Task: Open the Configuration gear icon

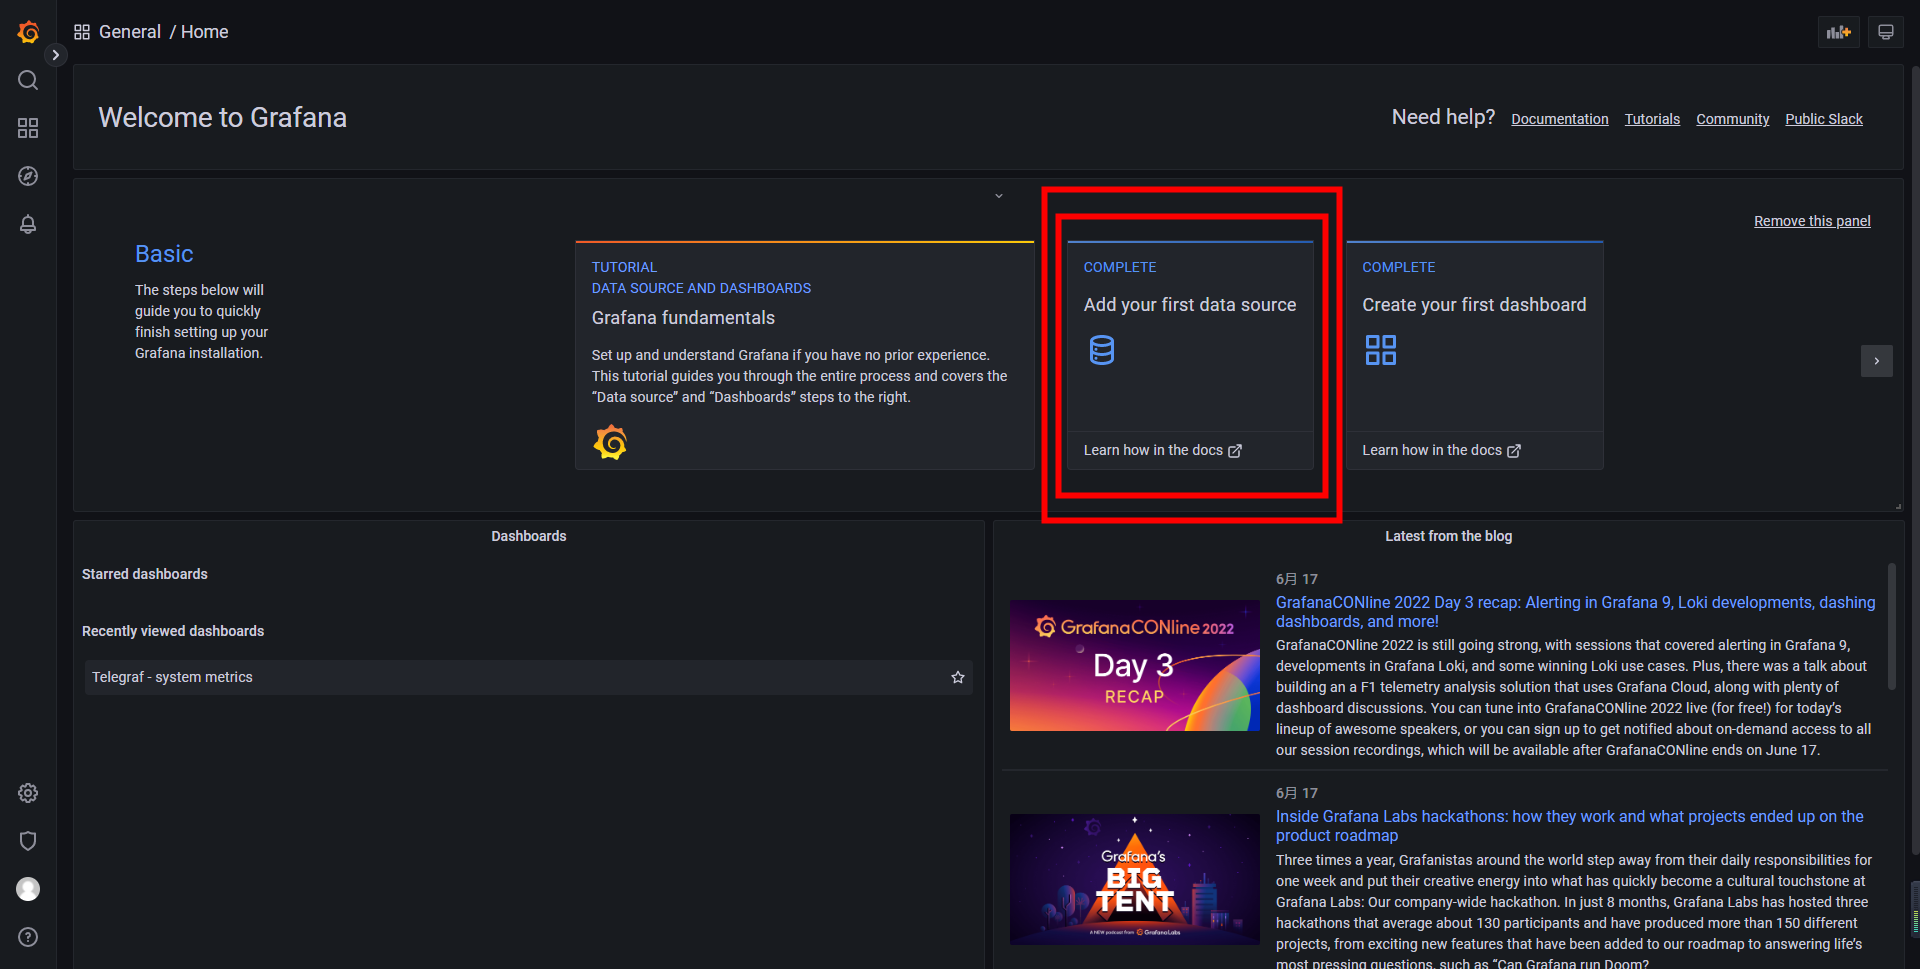Action: pos(28,793)
